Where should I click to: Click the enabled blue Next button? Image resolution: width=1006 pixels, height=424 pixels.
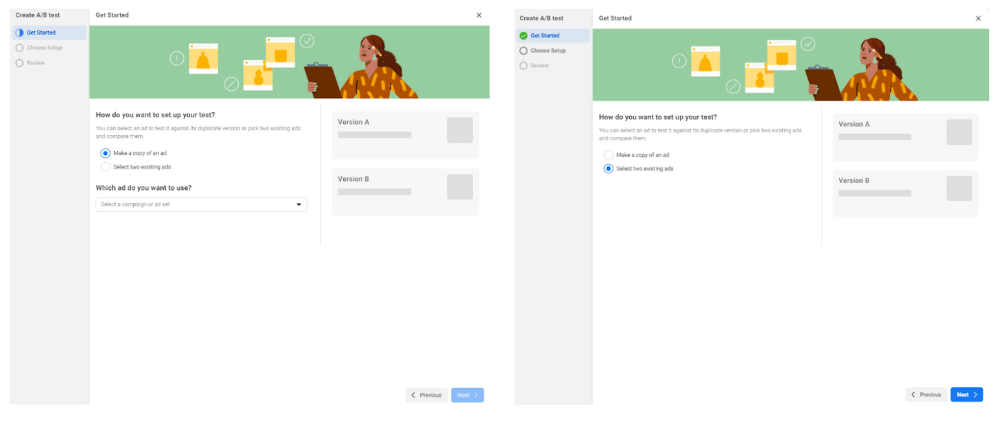966,395
